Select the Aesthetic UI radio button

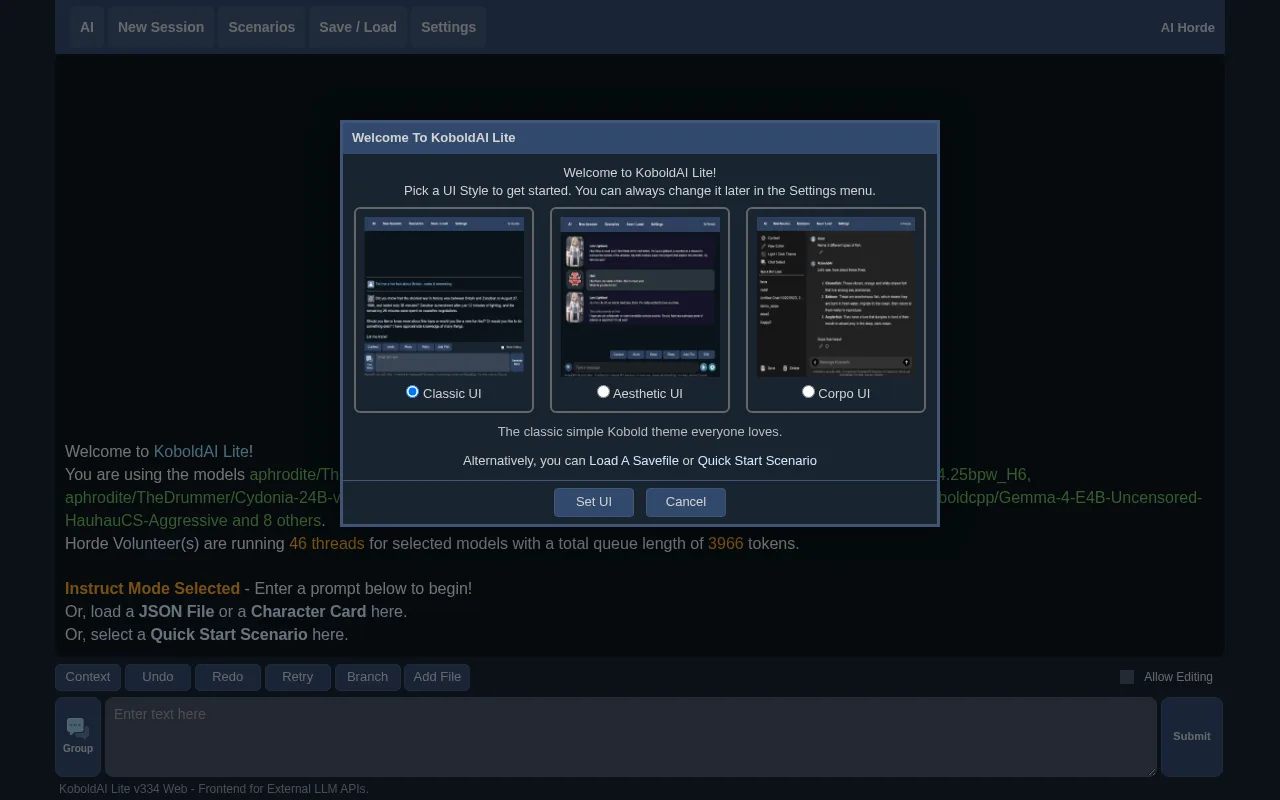tap(603, 392)
